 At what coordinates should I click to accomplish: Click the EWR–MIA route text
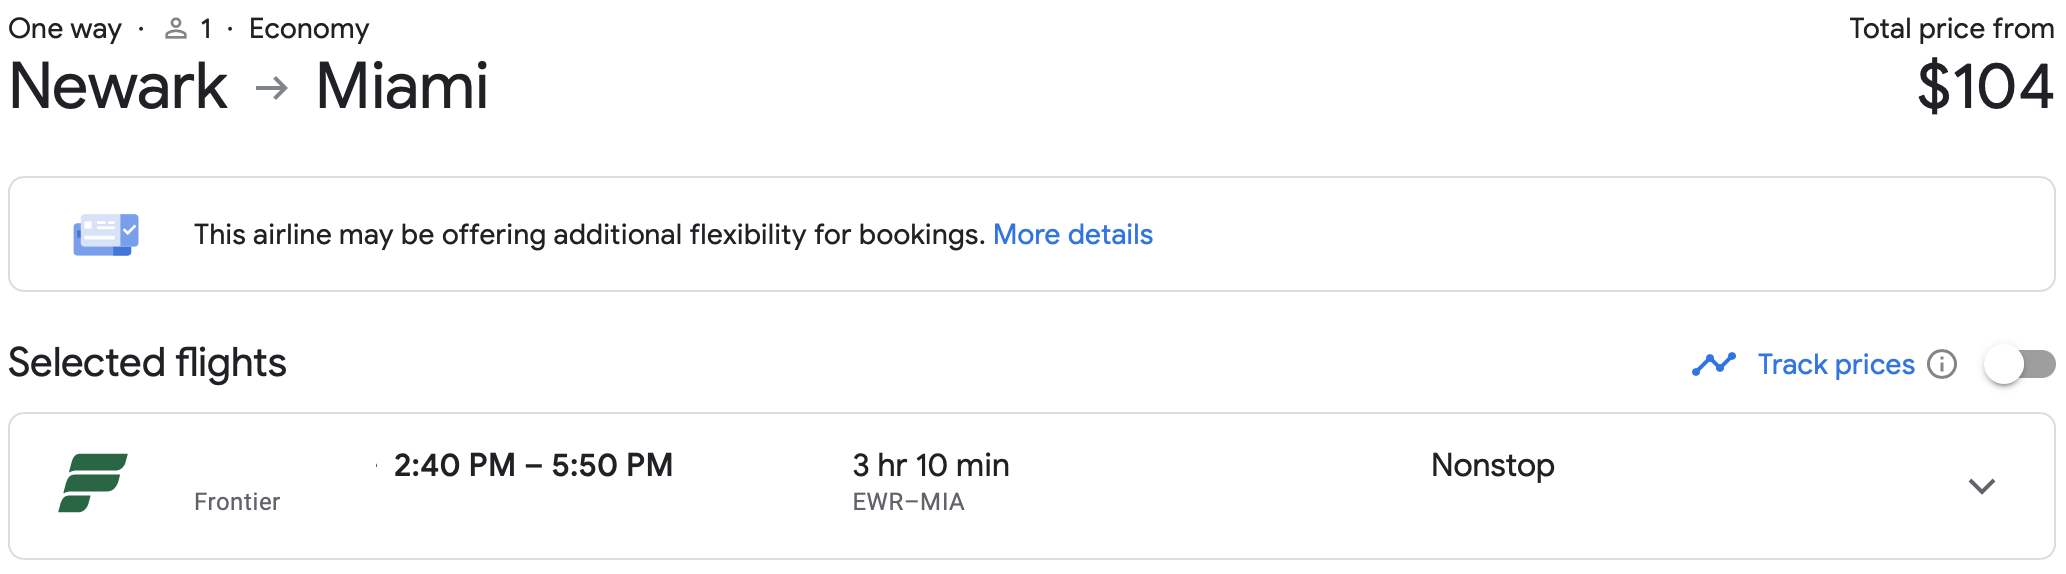pyautogui.click(x=908, y=502)
